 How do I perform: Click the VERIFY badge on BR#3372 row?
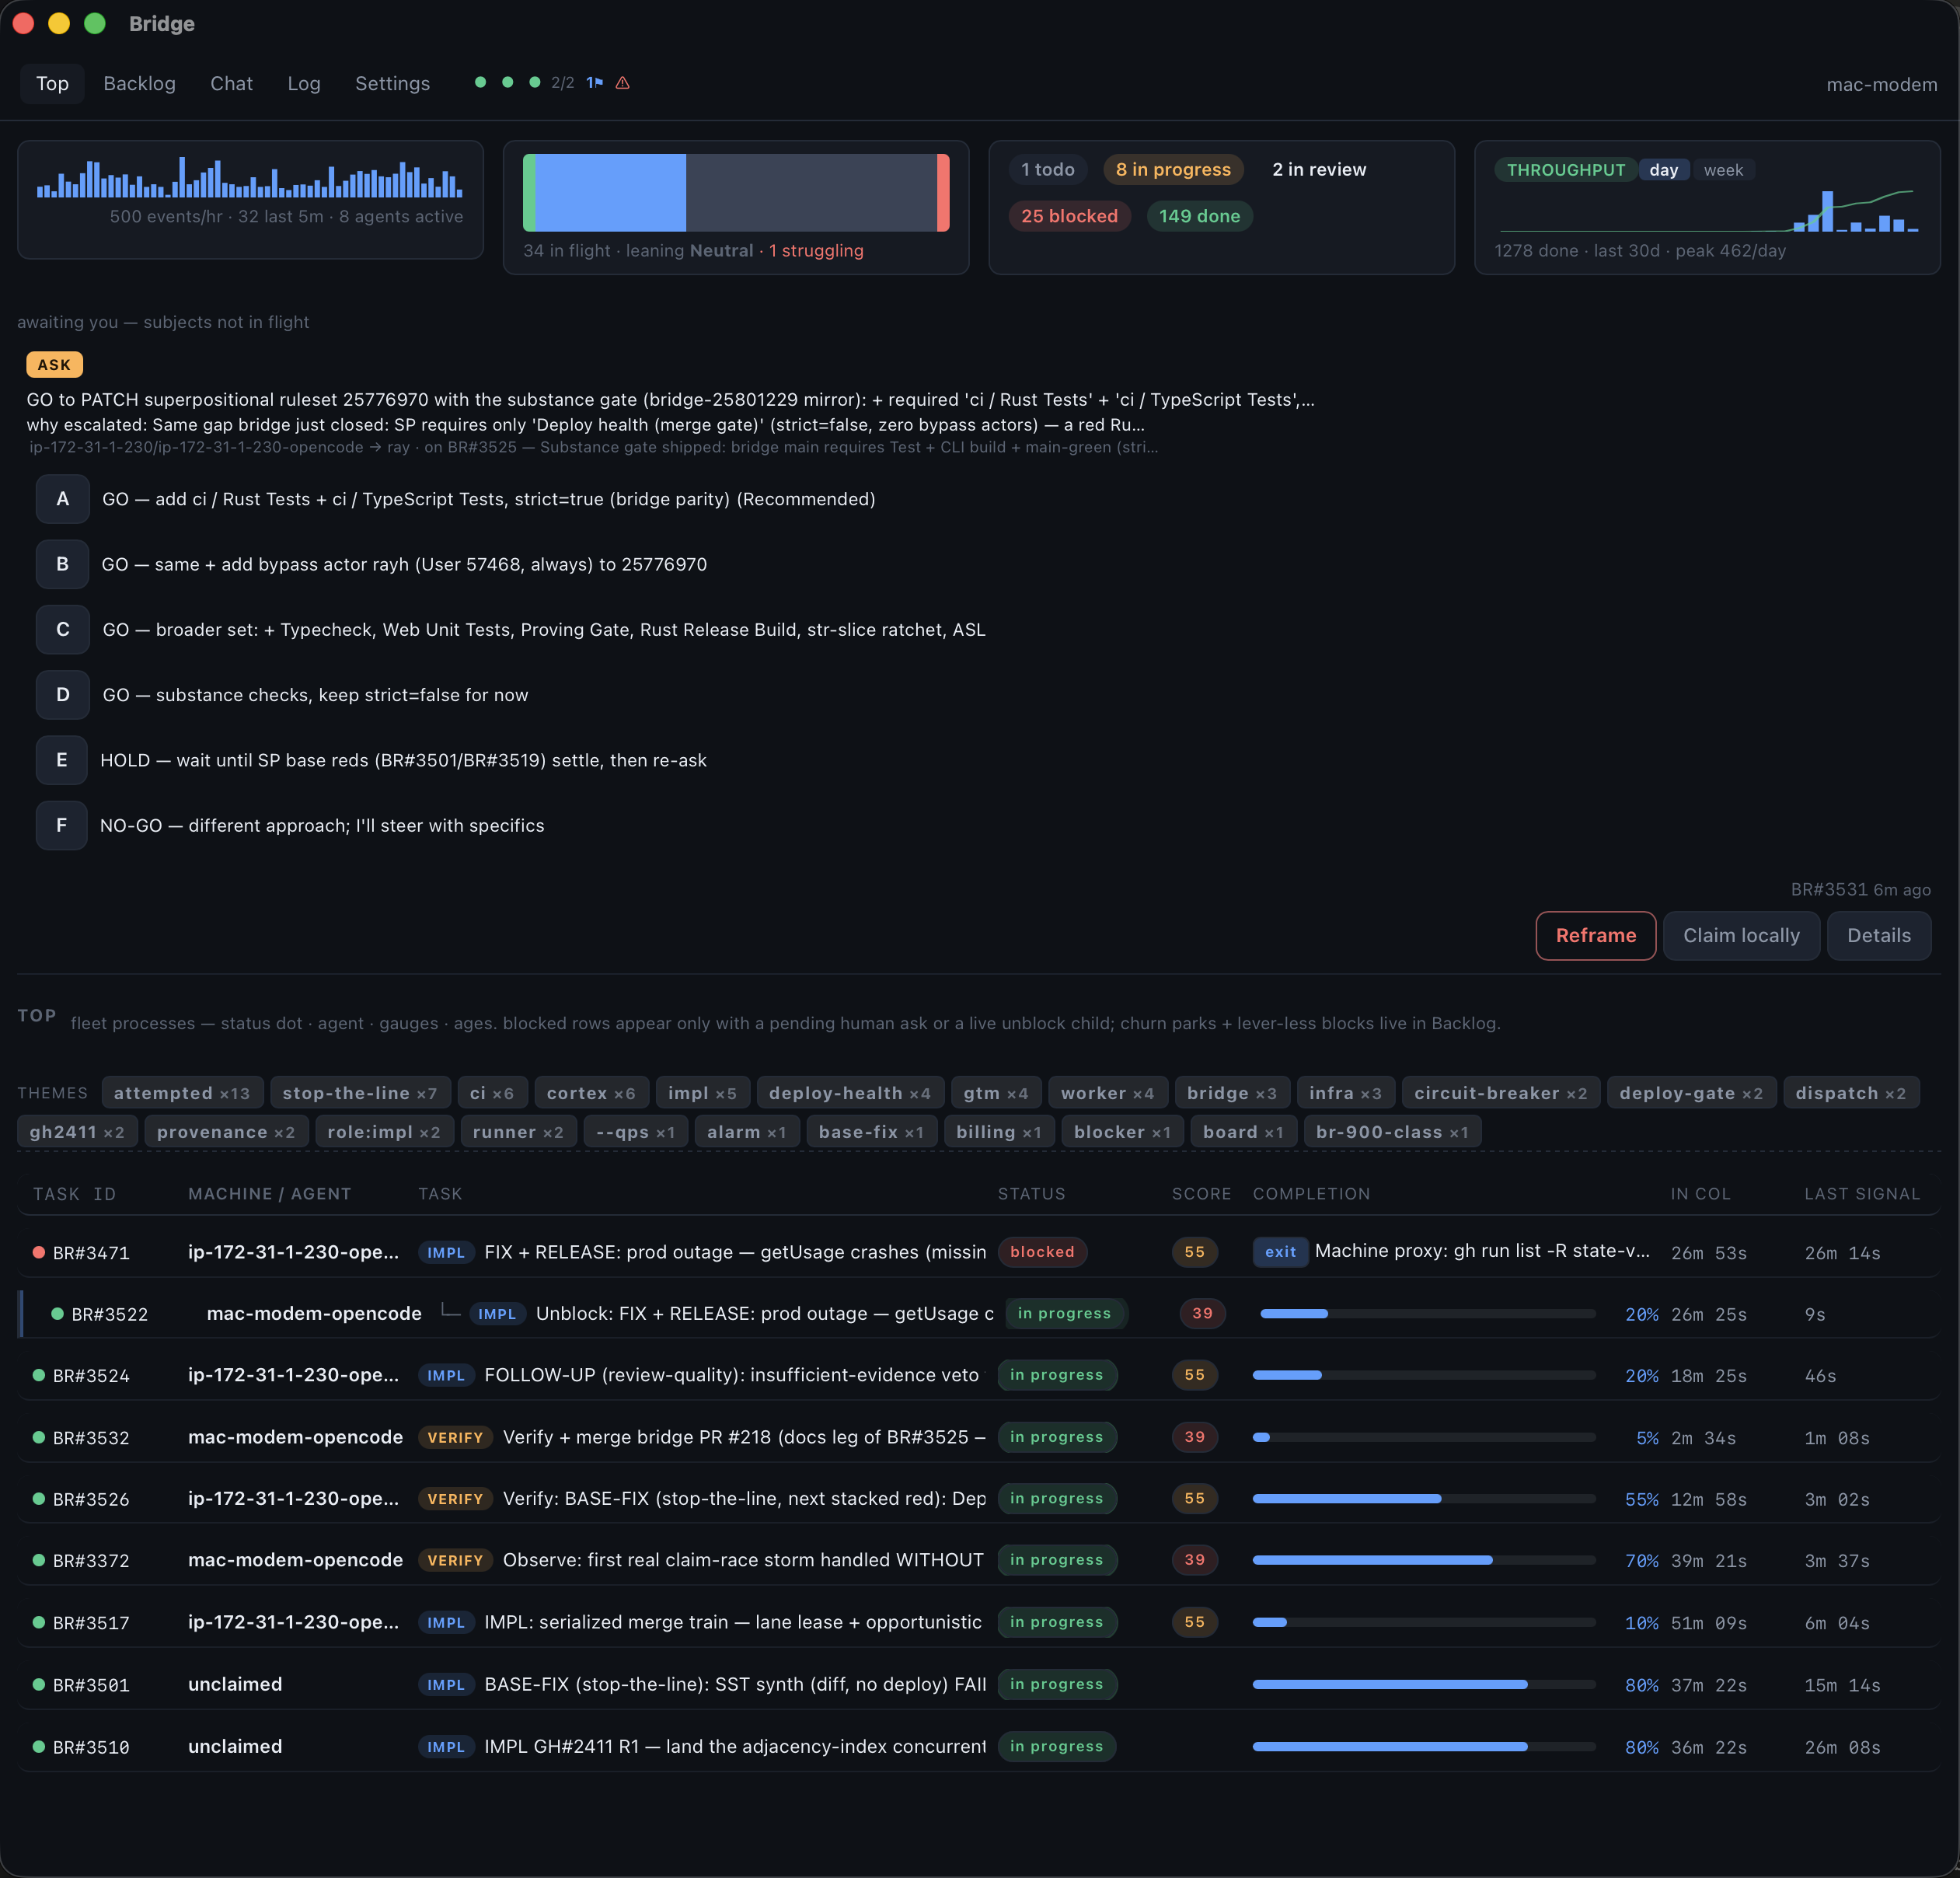point(455,1560)
